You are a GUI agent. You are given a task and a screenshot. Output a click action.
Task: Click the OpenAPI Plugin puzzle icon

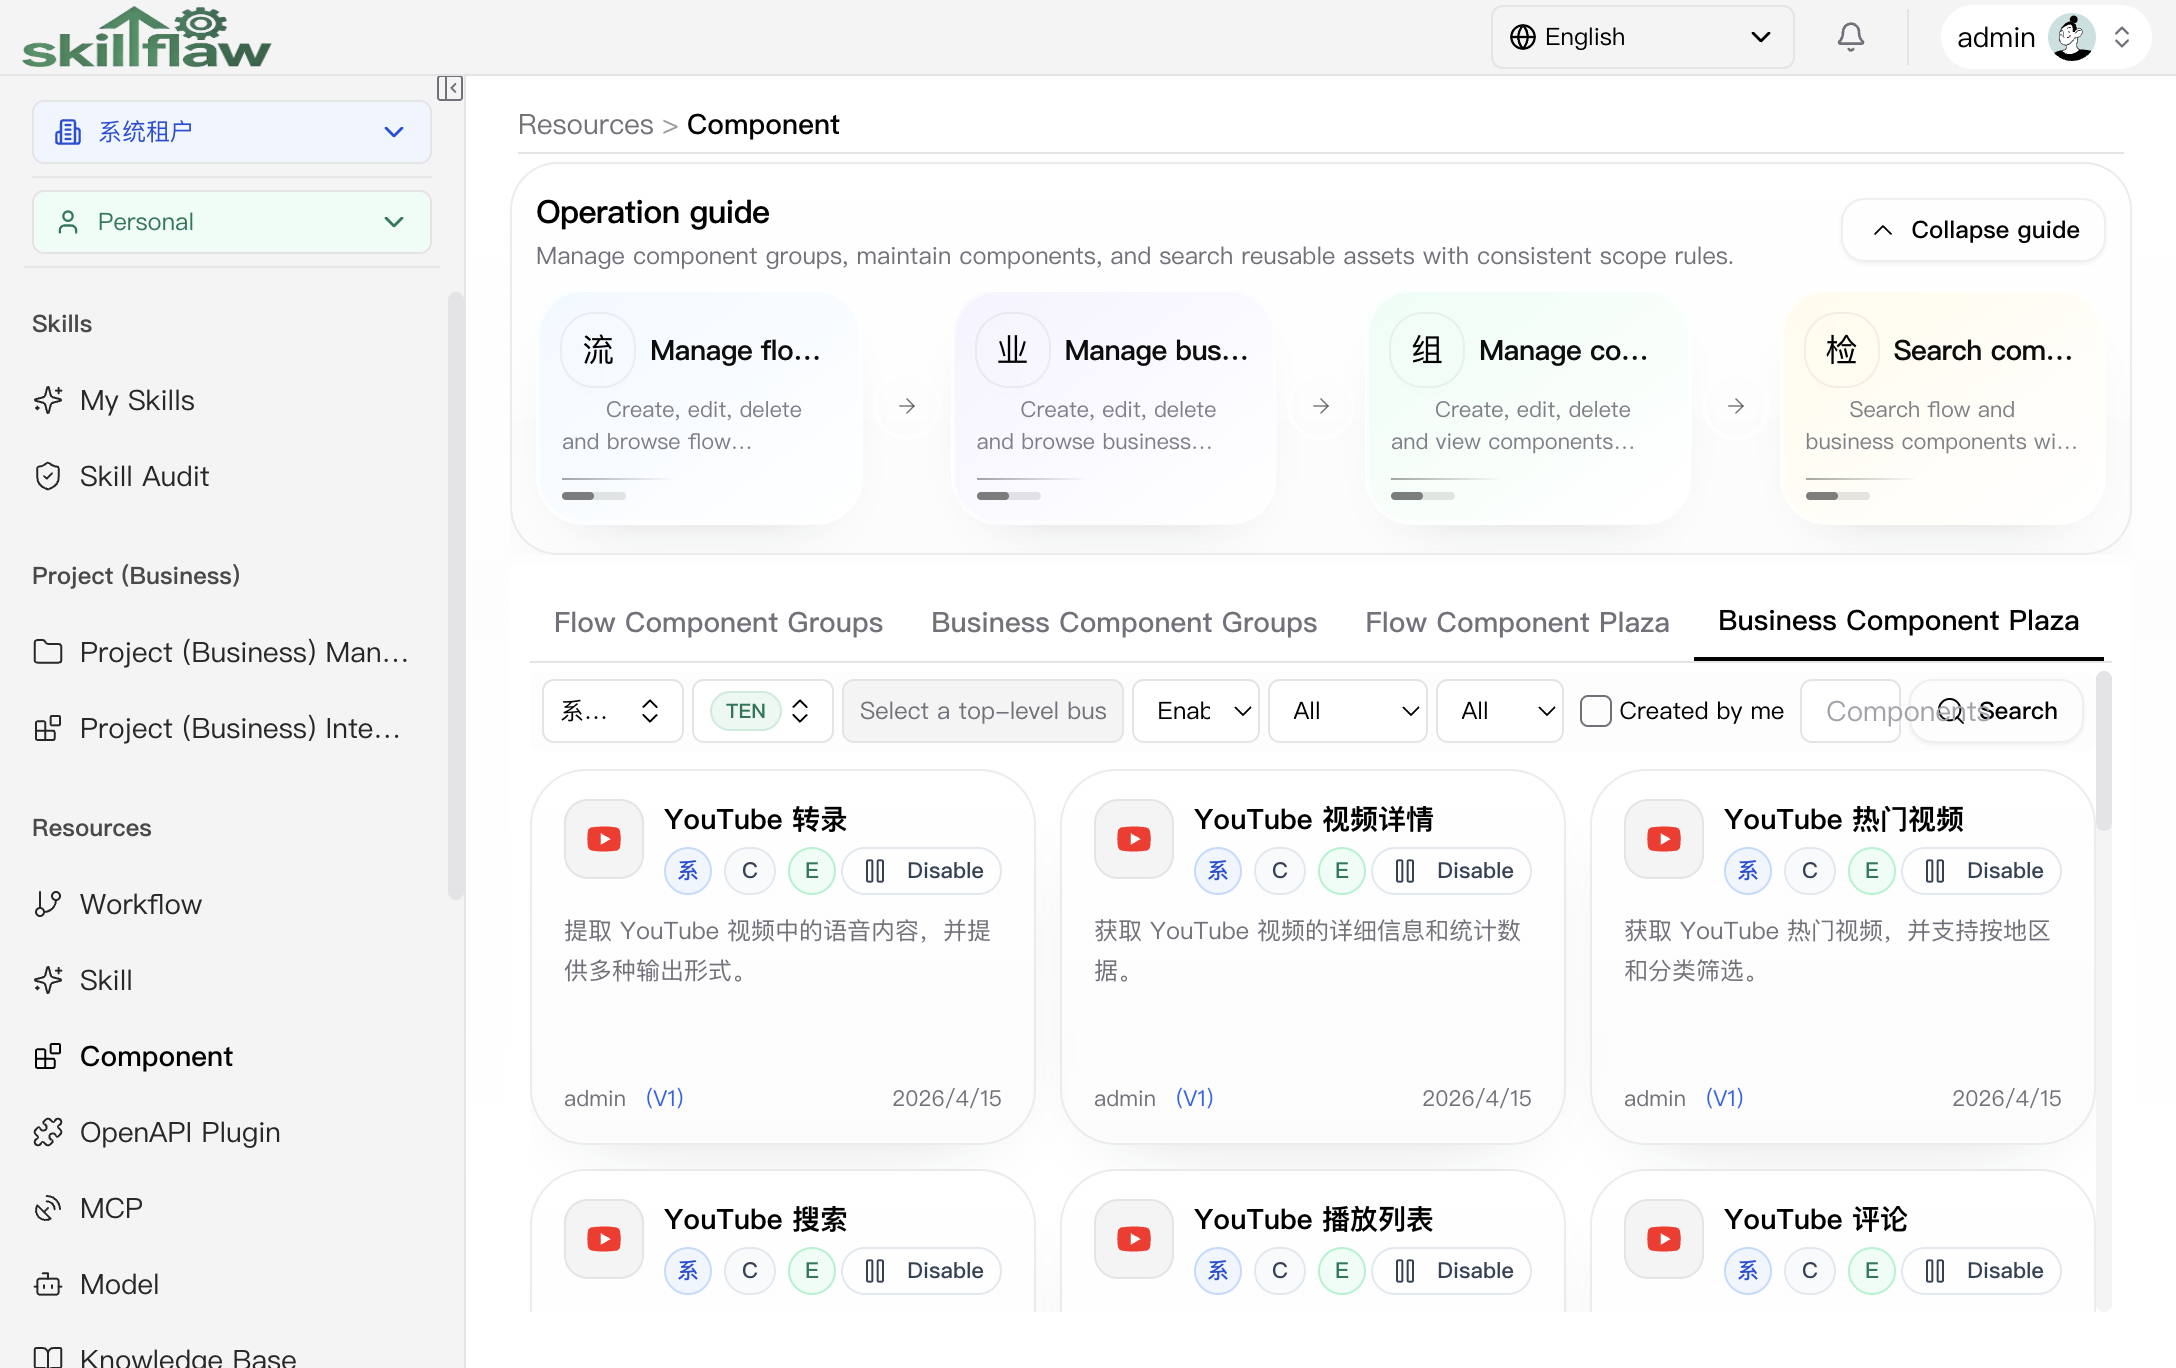pyautogui.click(x=48, y=1132)
